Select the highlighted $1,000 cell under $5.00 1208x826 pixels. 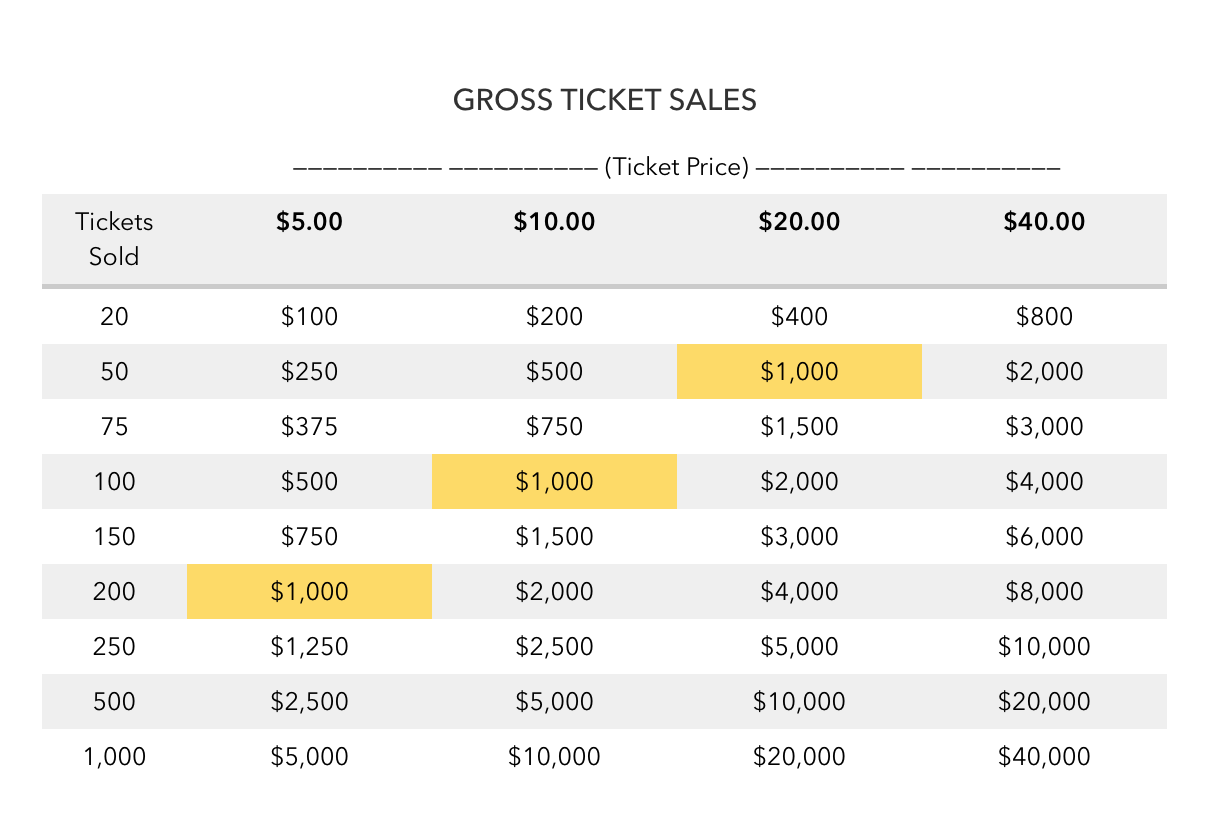(309, 591)
